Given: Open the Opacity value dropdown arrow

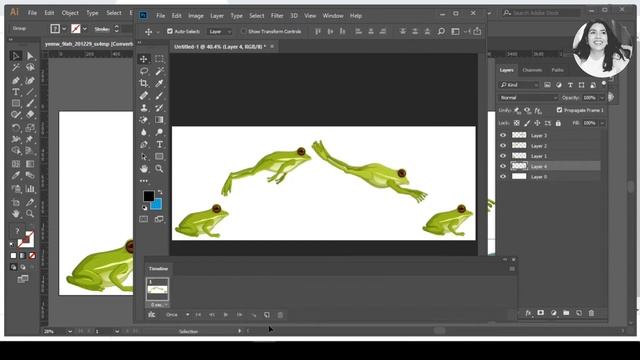Looking at the screenshot, I should [x=602, y=98].
